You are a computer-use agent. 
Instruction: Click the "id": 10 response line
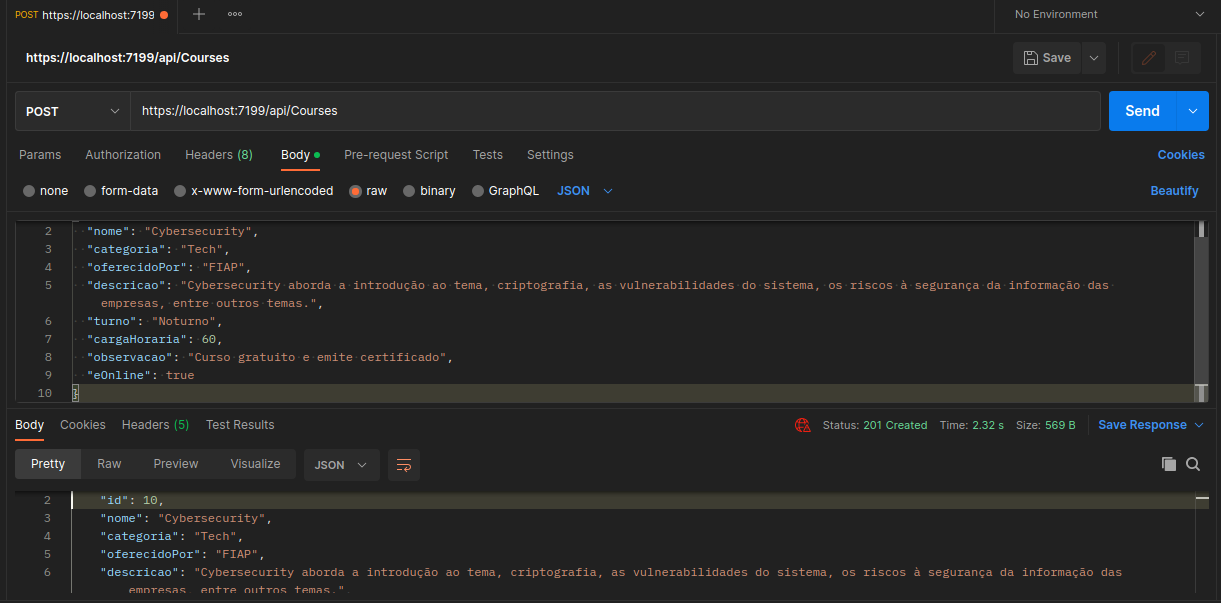tap(132, 500)
